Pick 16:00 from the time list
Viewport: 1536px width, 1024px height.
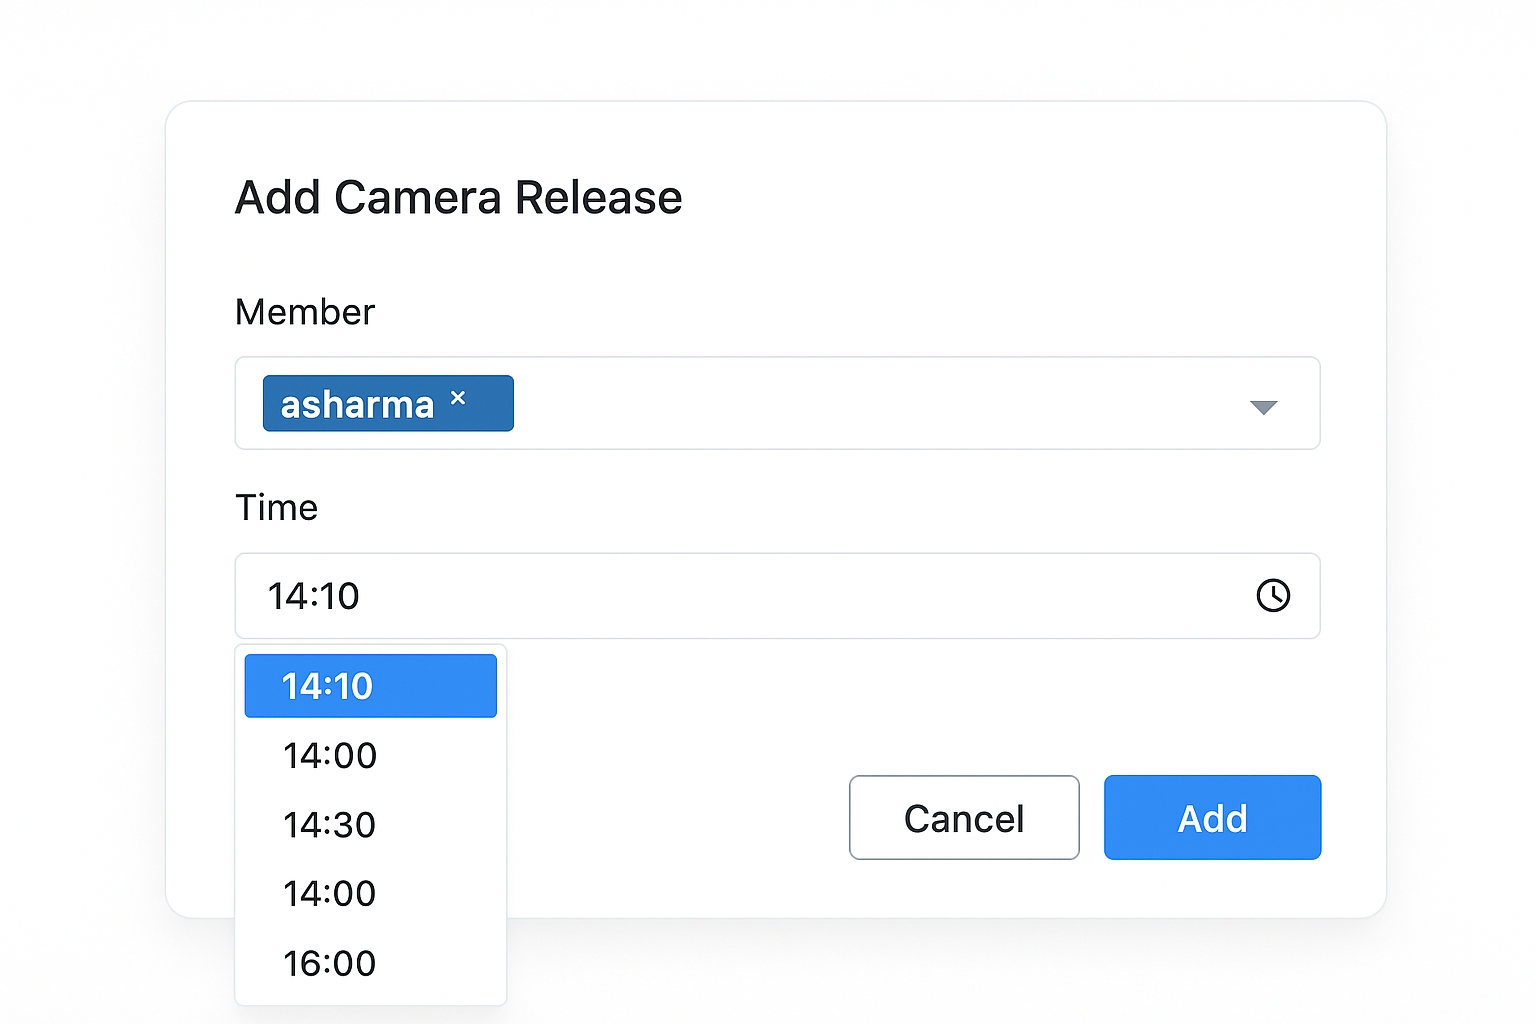[x=330, y=963]
